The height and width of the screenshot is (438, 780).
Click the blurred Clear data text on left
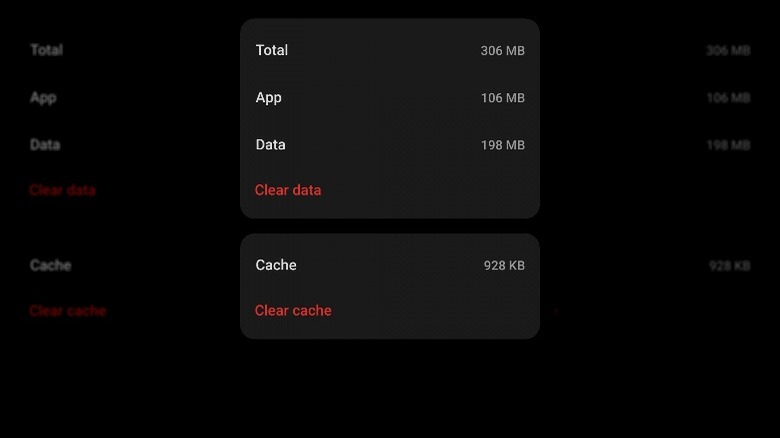(x=62, y=190)
